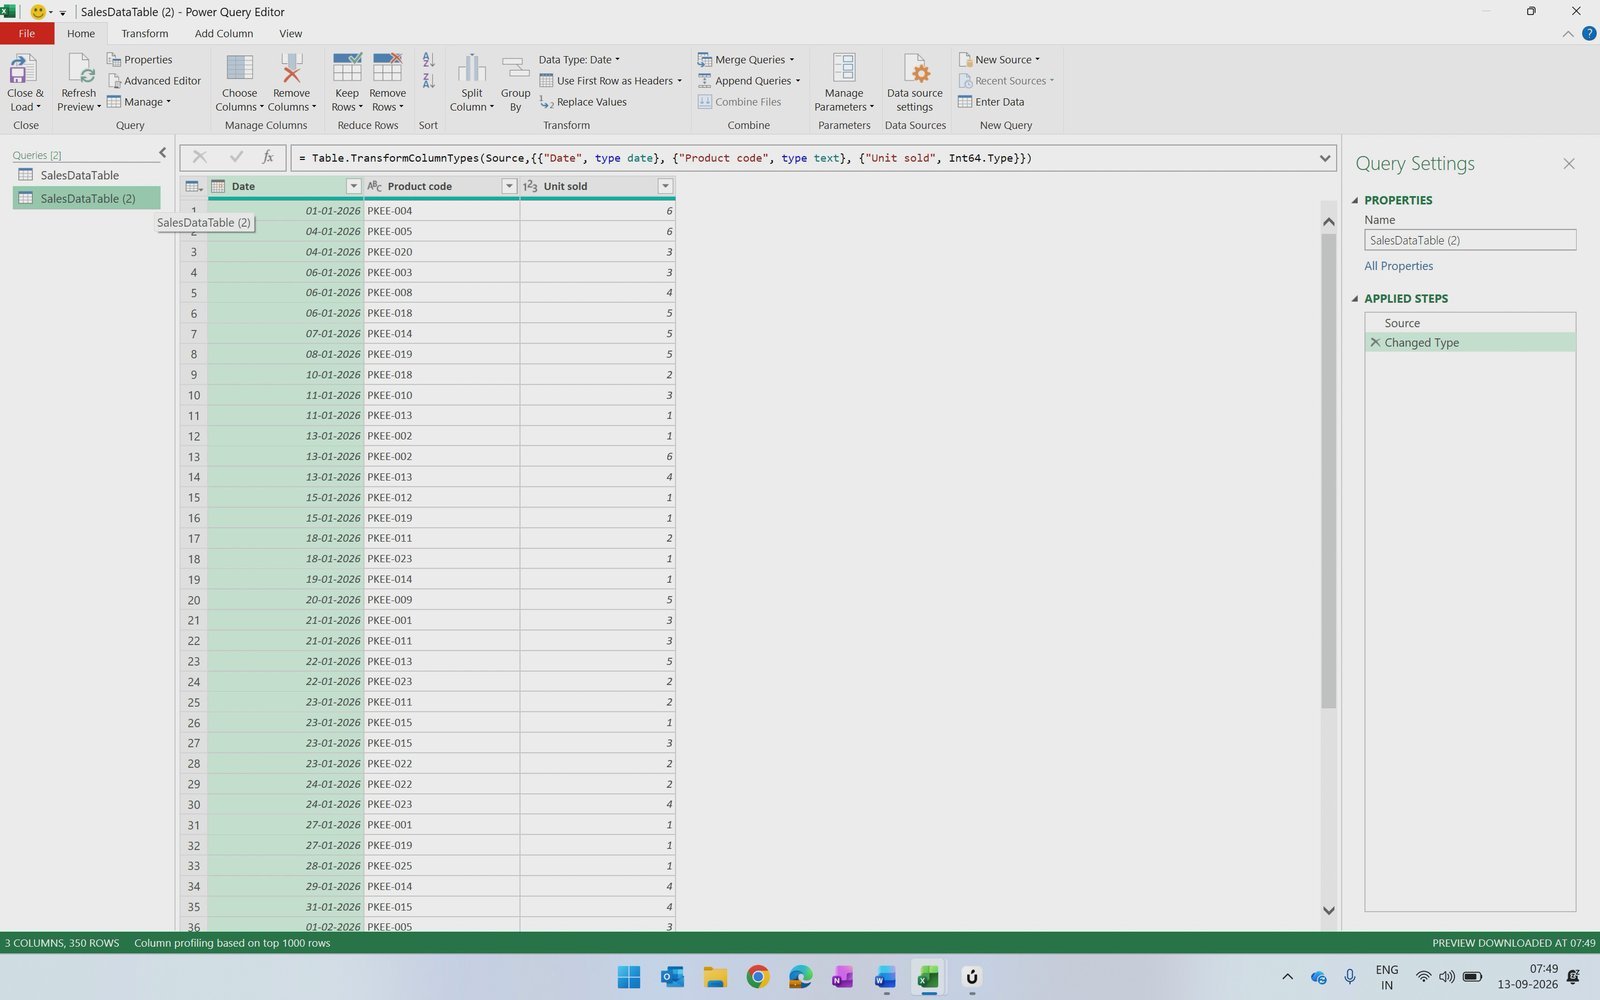Click the Split Column icon
Image resolution: width=1600 pixels, height=1000 pixels.
(472, 68)
